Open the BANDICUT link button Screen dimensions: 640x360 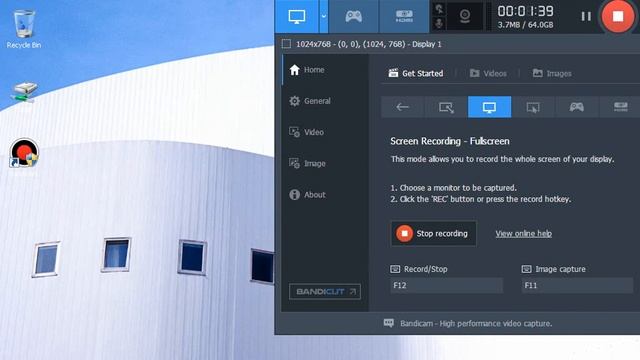pos(325,291)
